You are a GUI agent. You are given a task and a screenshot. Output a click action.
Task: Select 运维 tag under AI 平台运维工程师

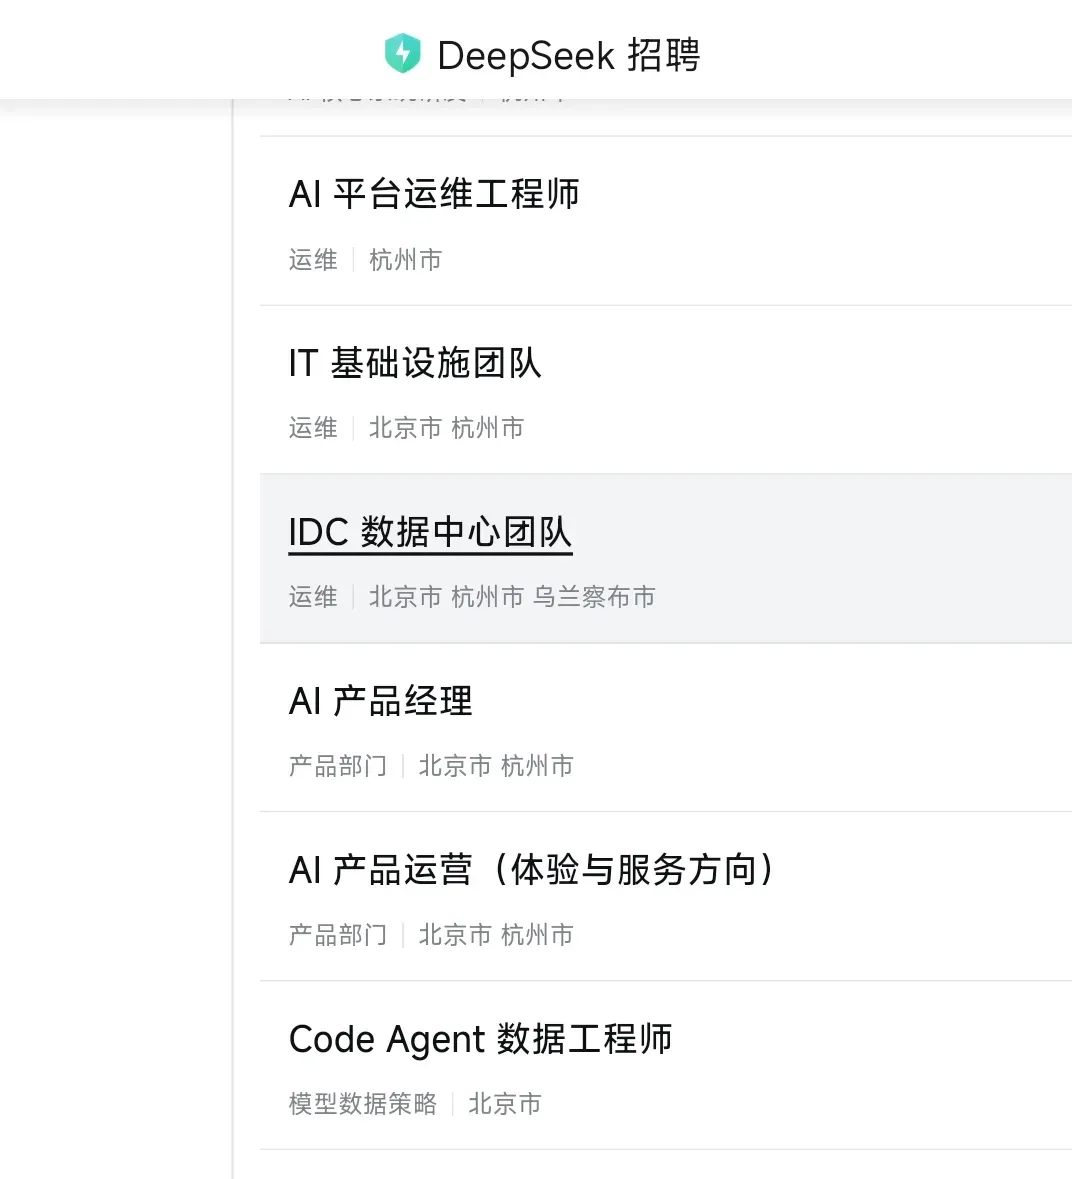pyautogui.click(x=313, y=260)
